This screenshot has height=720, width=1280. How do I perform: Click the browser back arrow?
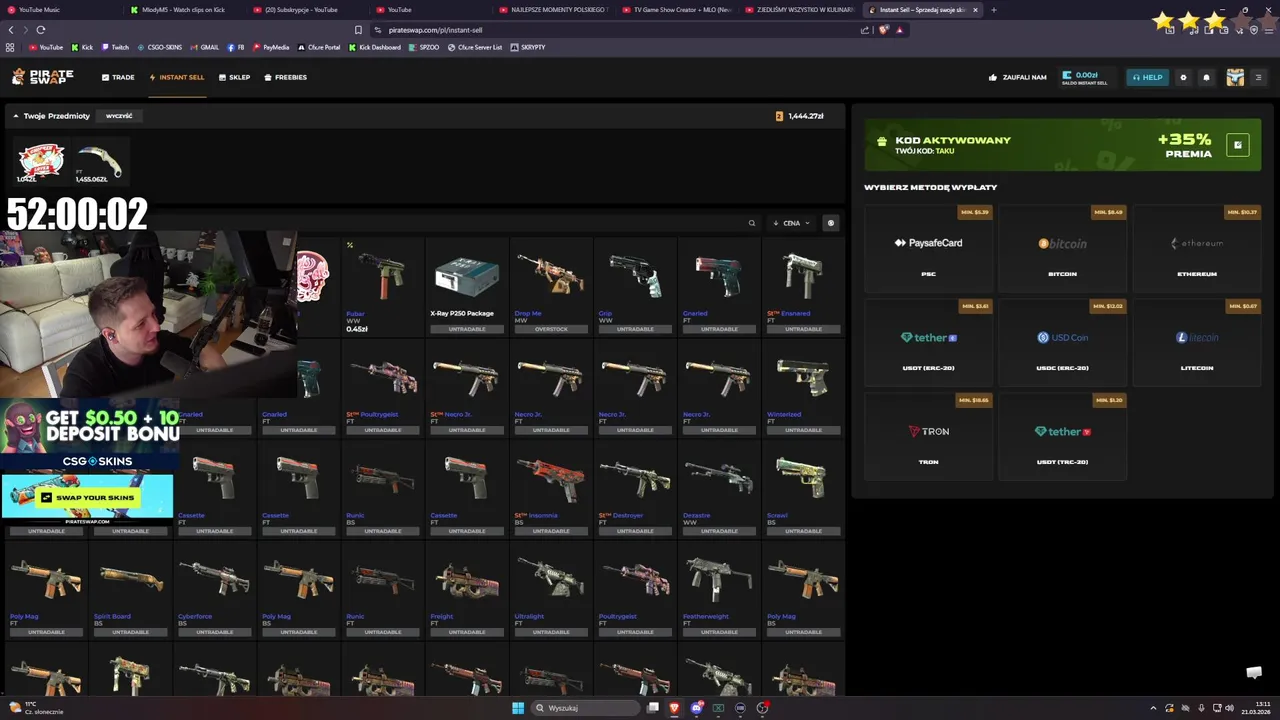(x=11, y=30)
